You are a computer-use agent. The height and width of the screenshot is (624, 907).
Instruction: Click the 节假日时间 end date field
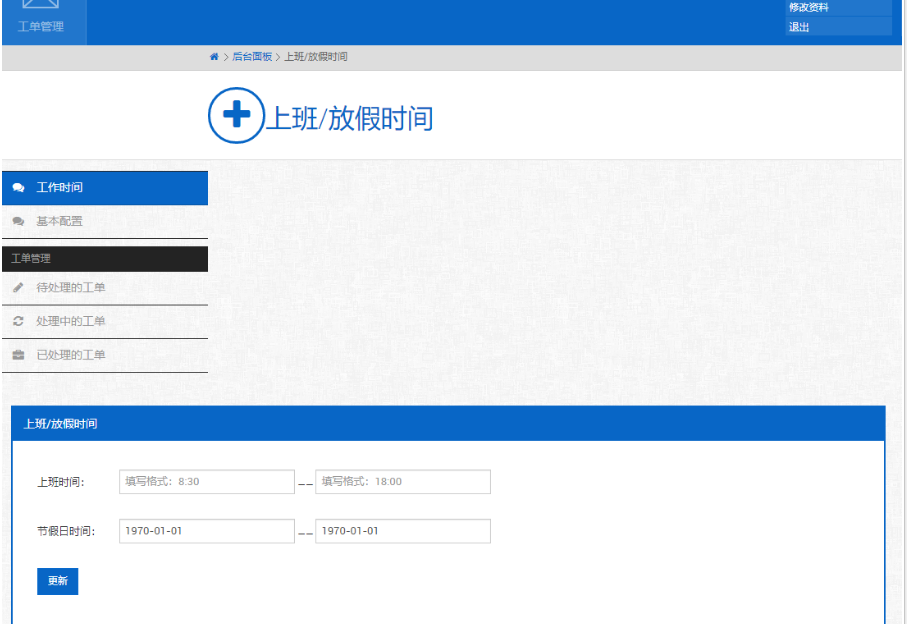click(403, 531)
